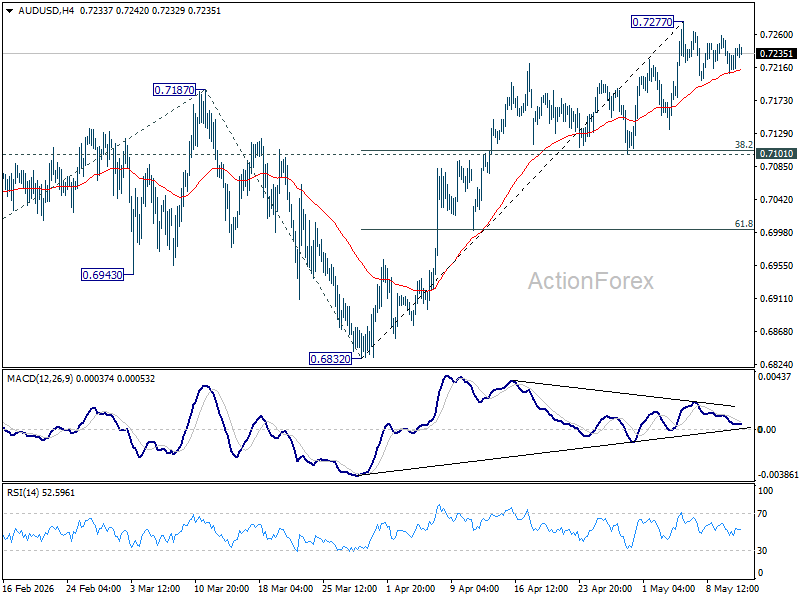This screenshot has height=600, width=800.
Task: Select the 0.71010 level price tag
Action: click(x=776, y=154)
